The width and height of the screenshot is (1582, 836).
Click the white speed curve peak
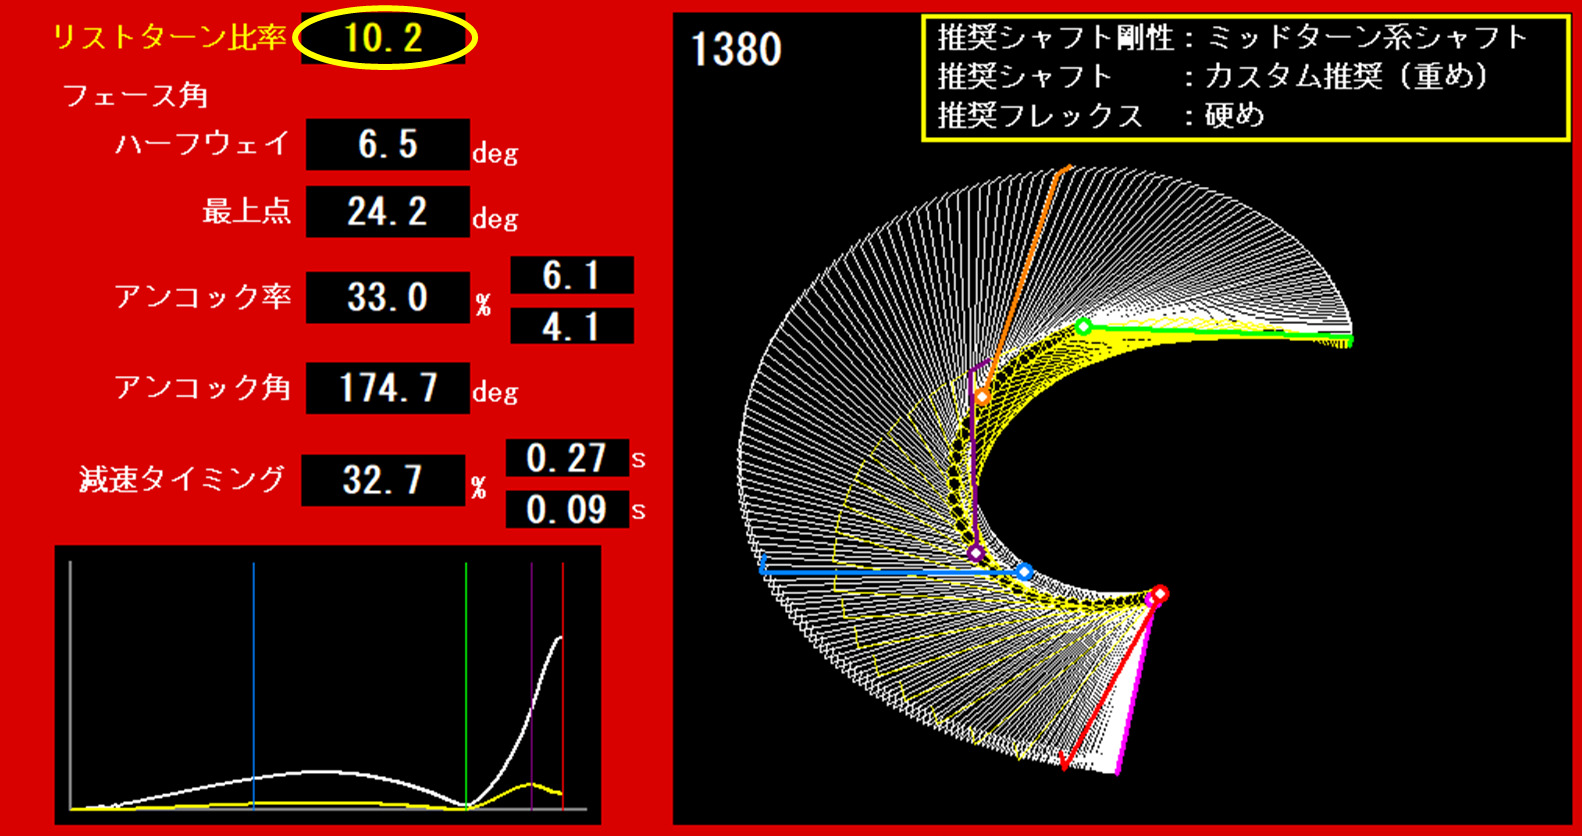point(559,638)
